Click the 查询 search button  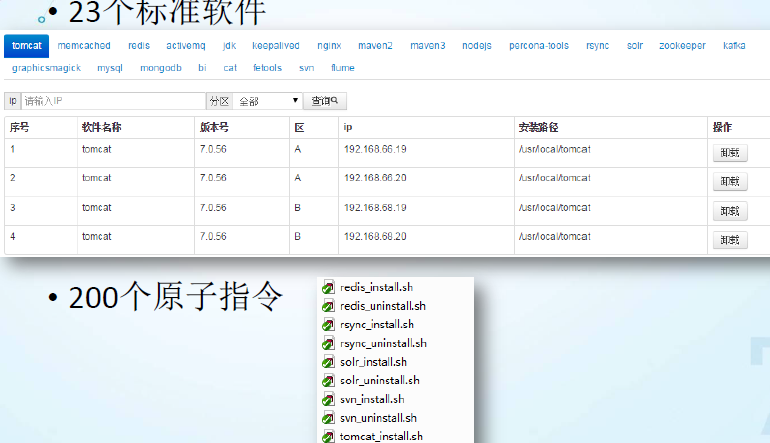tap(325, 101)
